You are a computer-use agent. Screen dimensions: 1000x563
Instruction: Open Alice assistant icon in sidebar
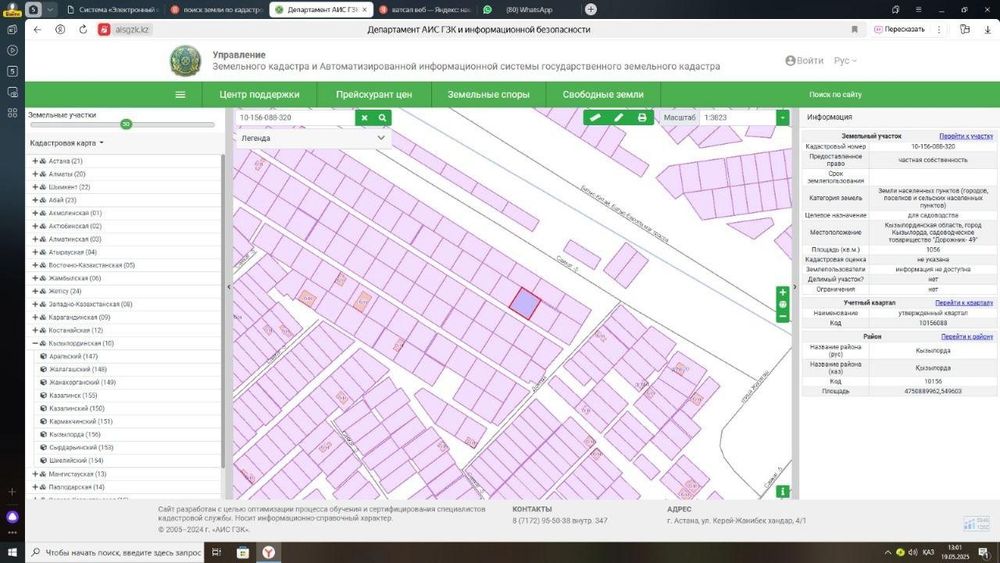coord(12,517)
